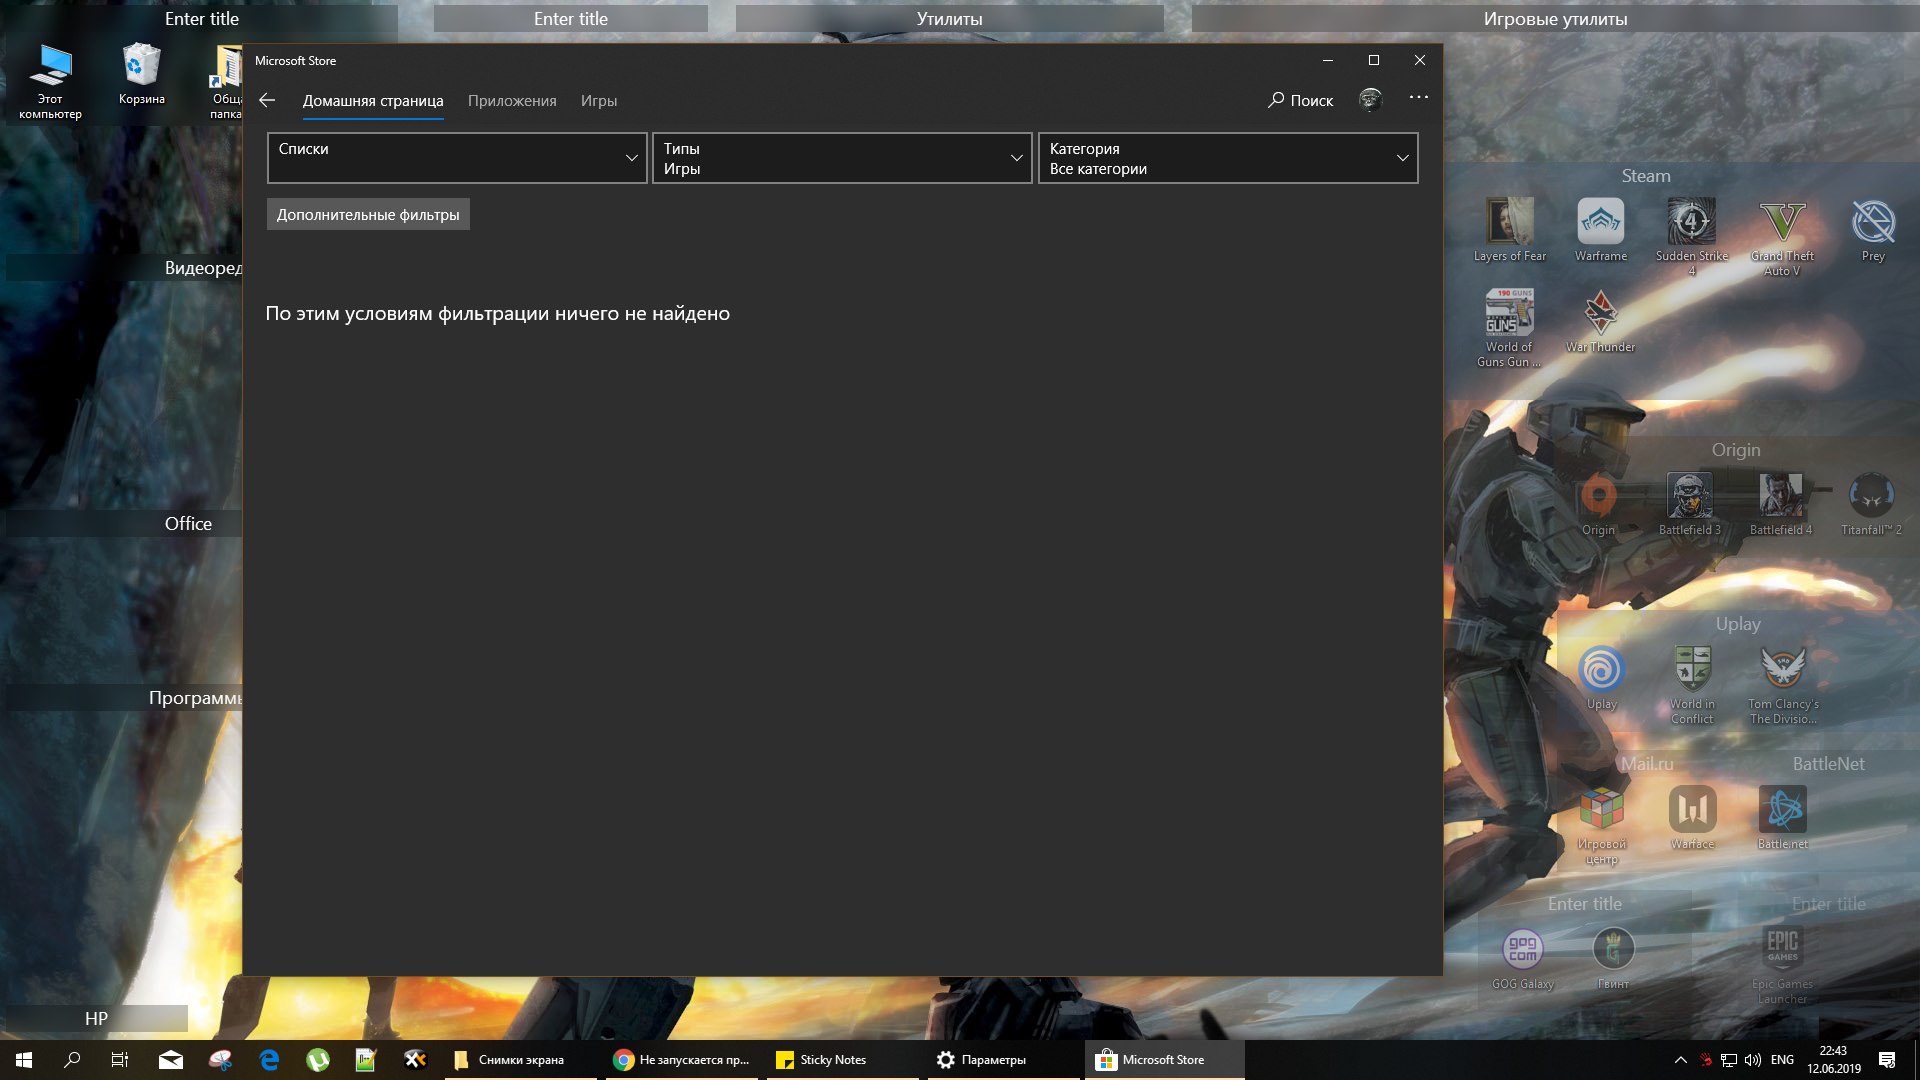The image size is (1920, 1080).
Task: Navigate to Домашняя страница tab
Action: (373, 100)
